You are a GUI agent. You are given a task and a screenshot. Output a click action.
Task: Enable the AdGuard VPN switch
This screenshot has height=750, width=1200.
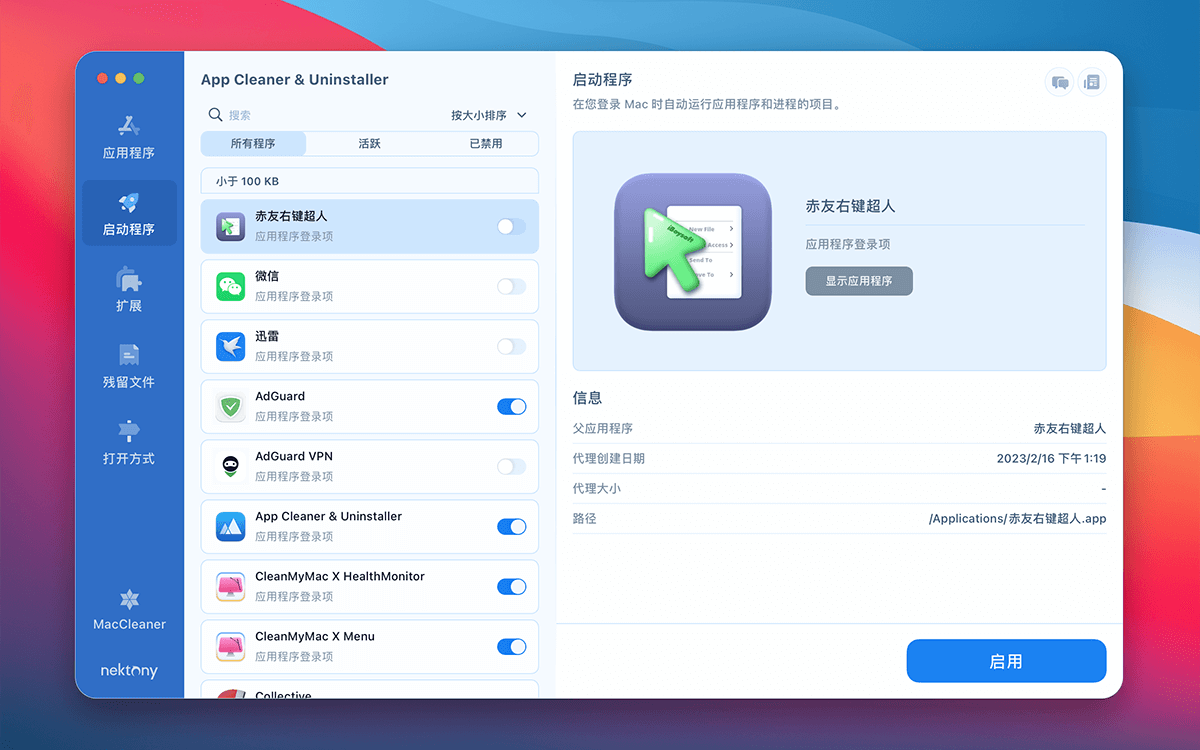click(511, 467)
